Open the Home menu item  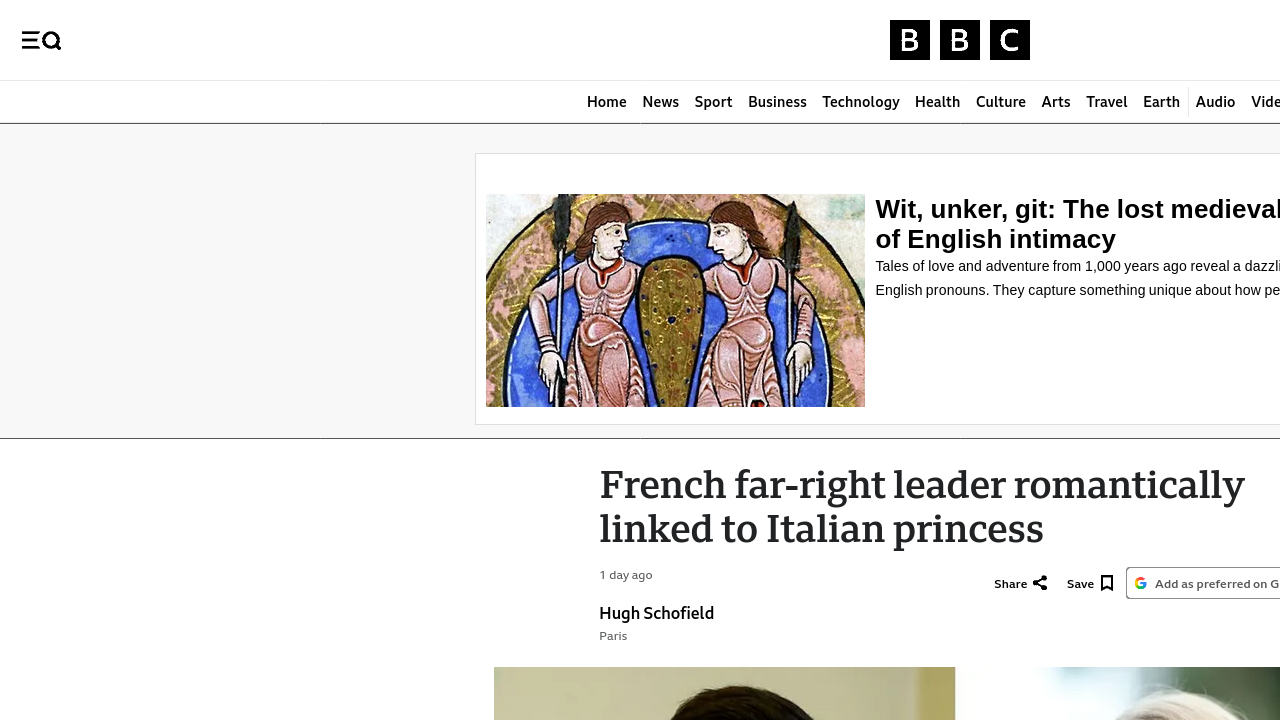[x=606, y=102]
